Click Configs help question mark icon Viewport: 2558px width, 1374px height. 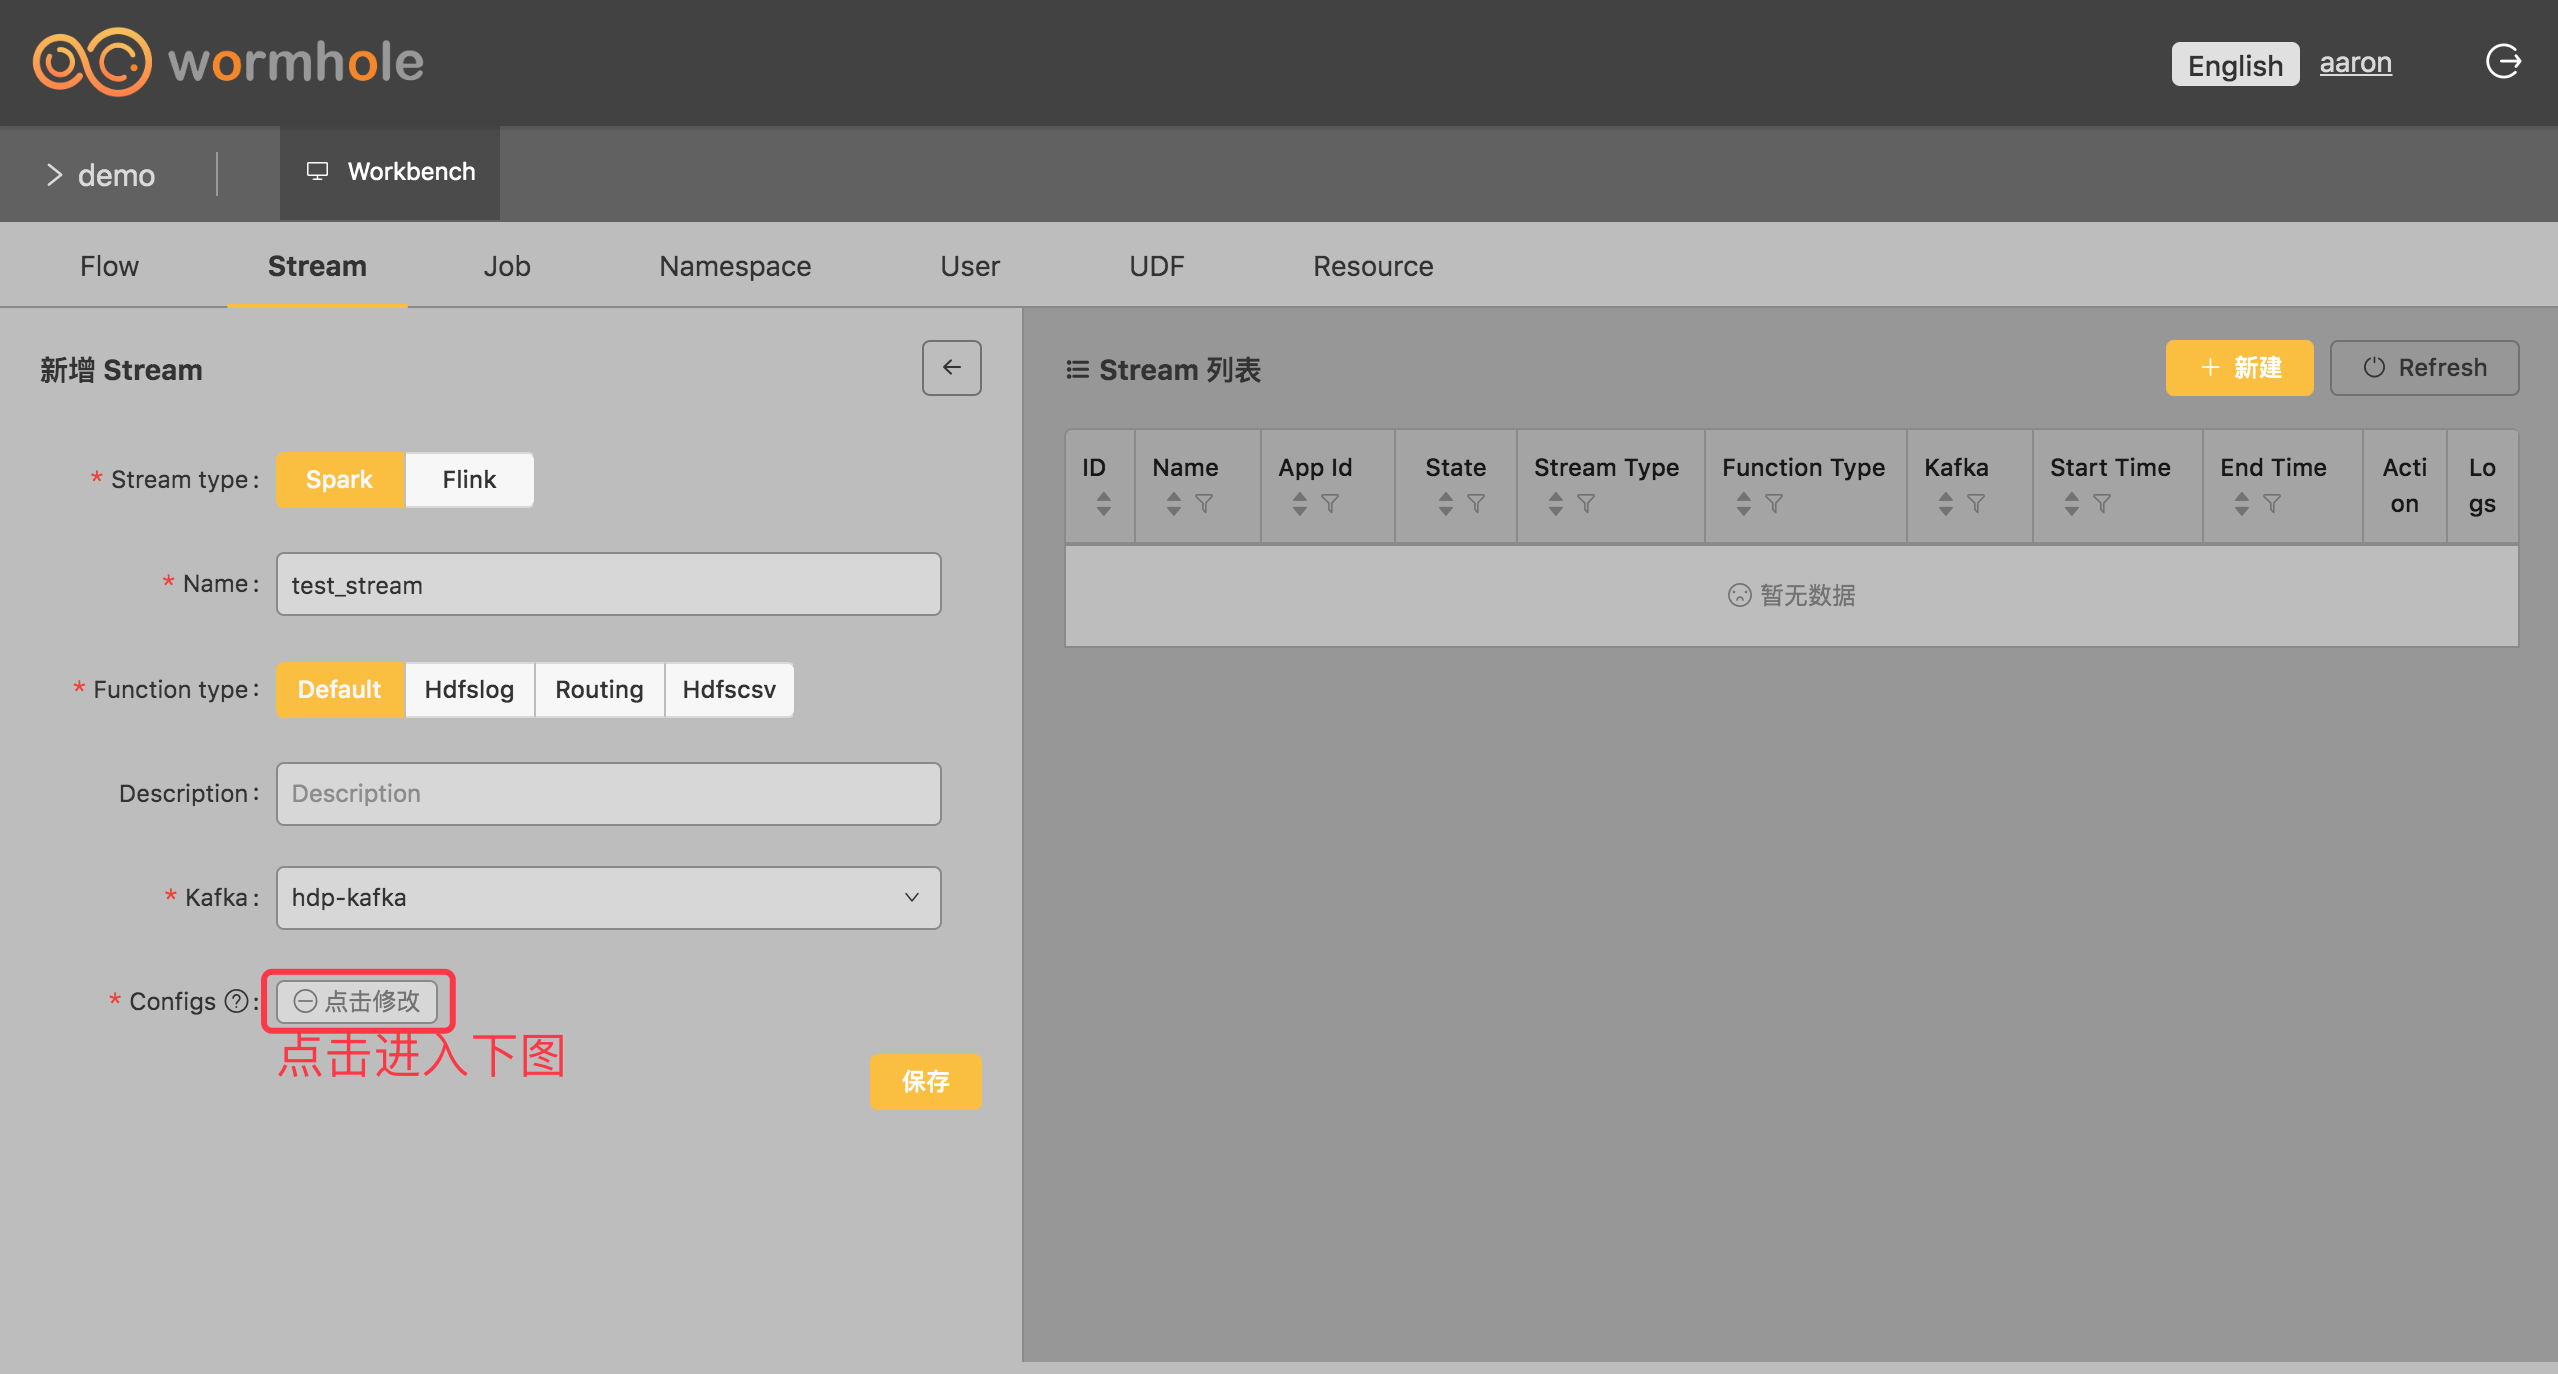click(236, 1001)
